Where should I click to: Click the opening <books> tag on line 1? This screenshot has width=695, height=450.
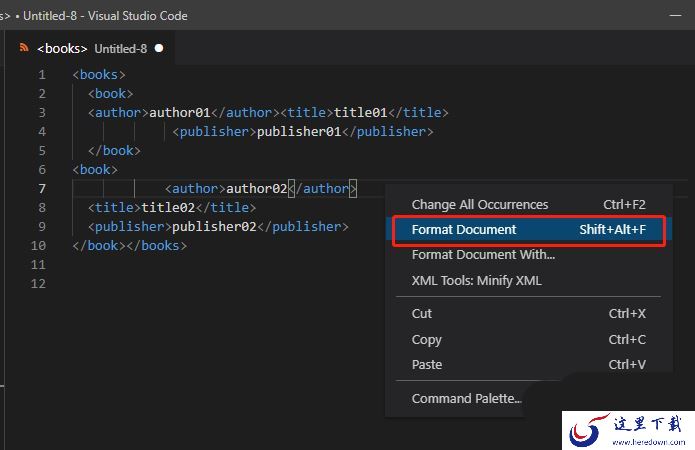click(x=99, y=74)
